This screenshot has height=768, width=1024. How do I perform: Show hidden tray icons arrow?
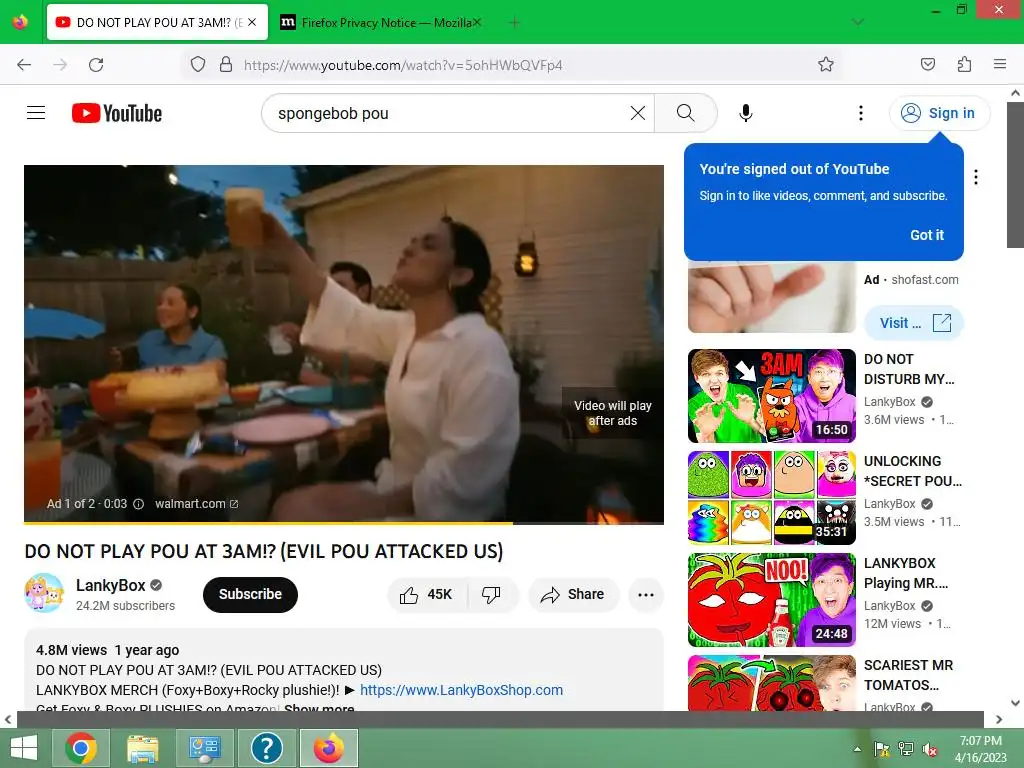[857, 749]
